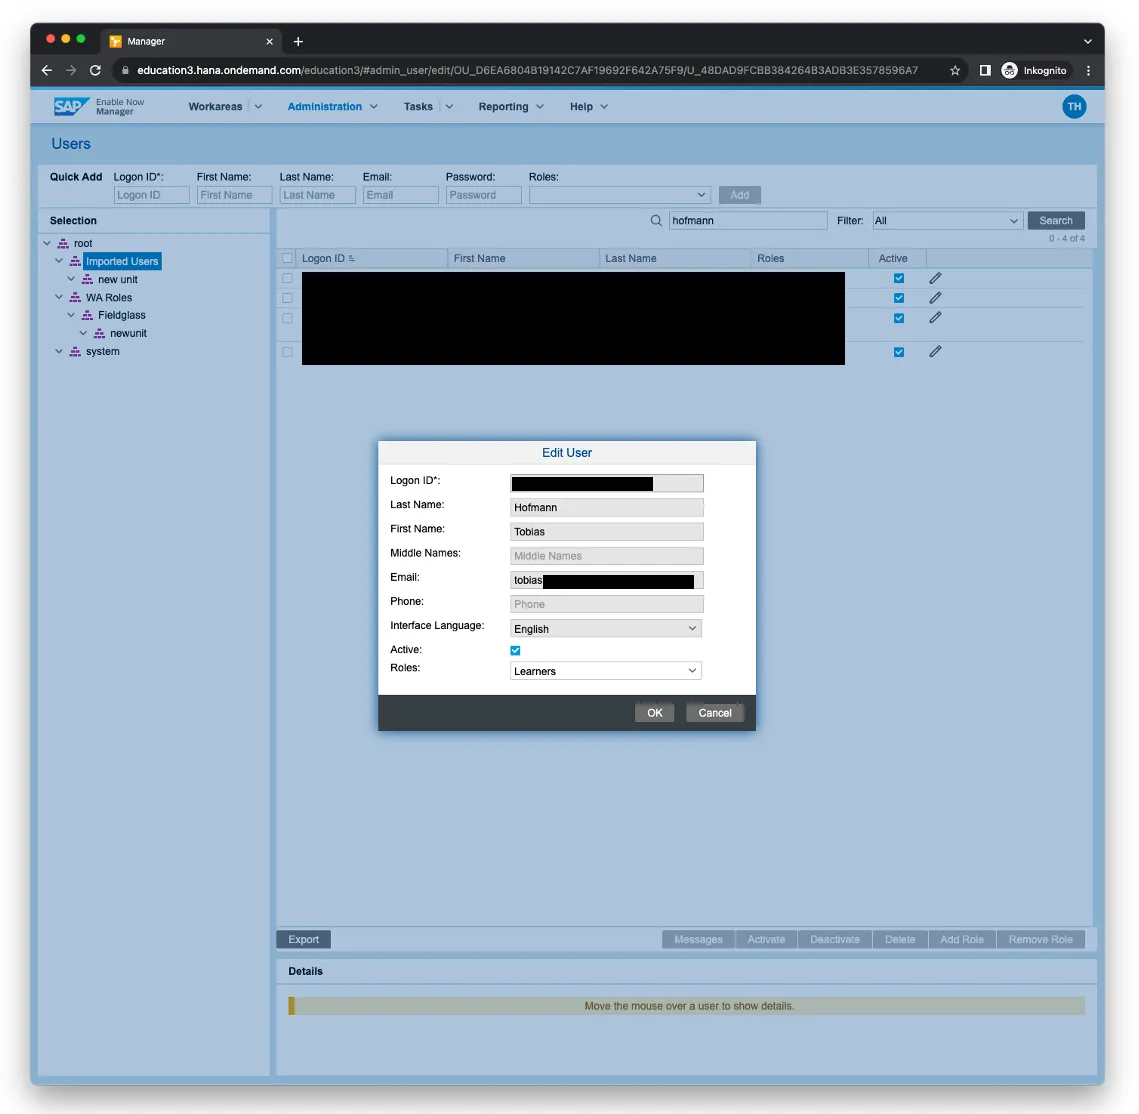1139x1114 pixels.
Task: Collapse the WA Roles tree node
Action: (59, 297)
